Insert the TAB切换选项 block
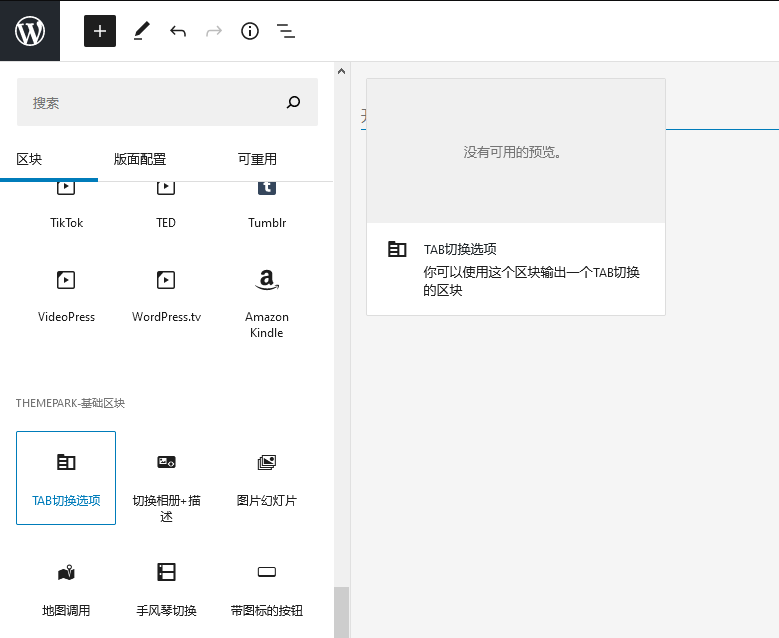This screenshot has height=638, width=779. pyautogui.click(x=66, y=478)
